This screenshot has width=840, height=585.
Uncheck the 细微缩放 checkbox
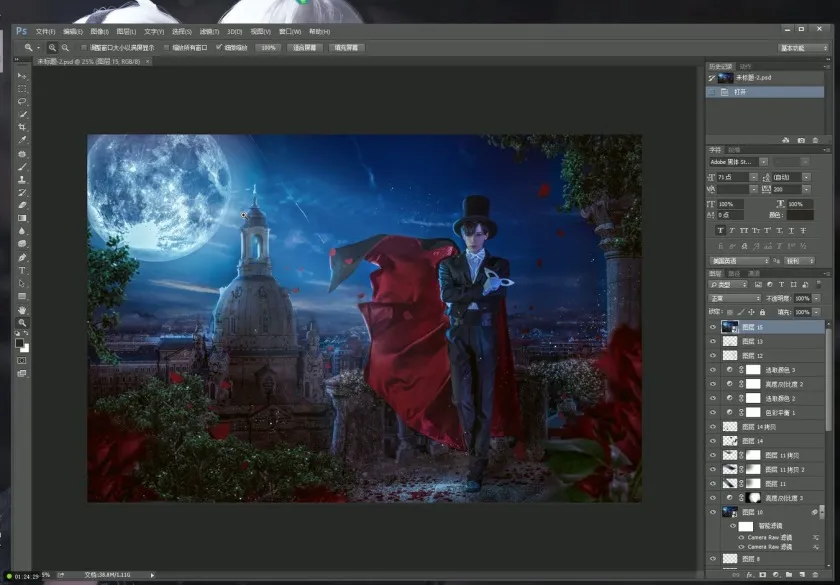point(219,47)
